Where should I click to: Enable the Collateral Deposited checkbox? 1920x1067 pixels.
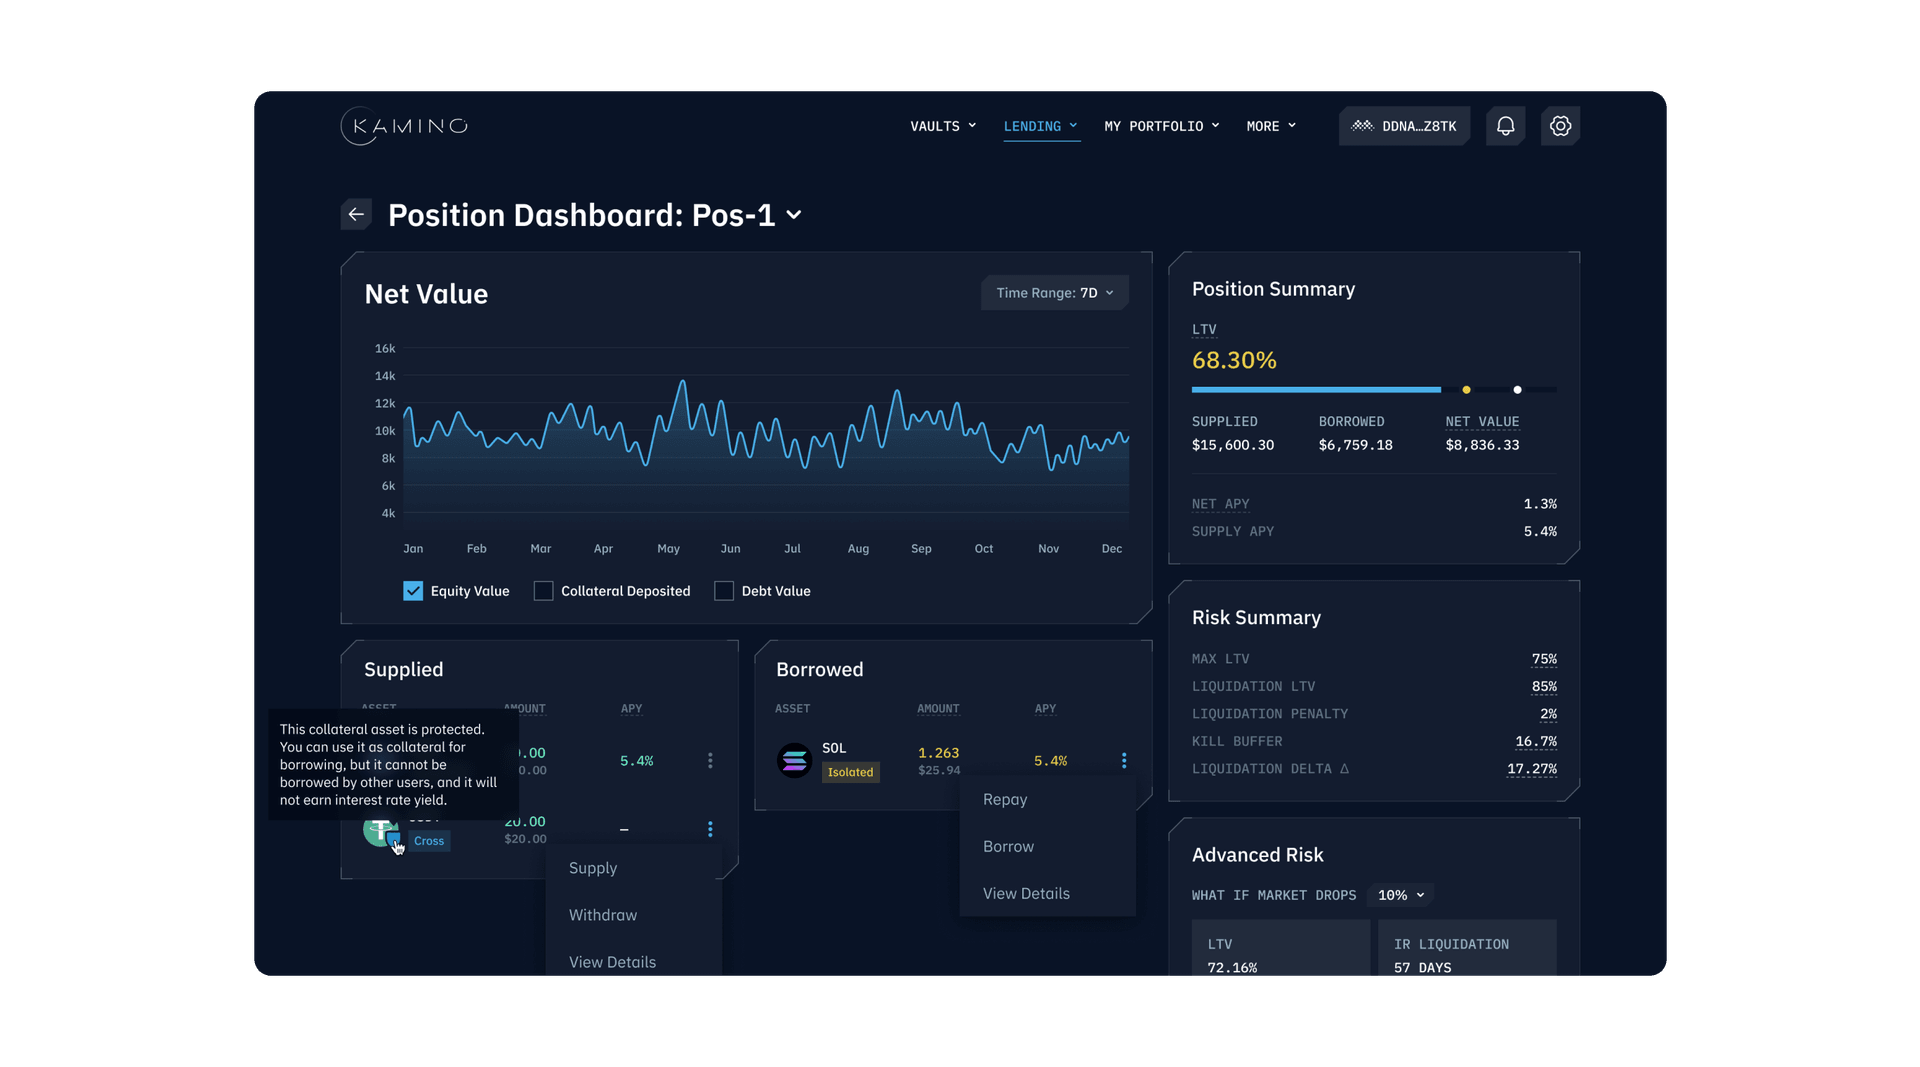pyautogui.click(x=543, y=591)
